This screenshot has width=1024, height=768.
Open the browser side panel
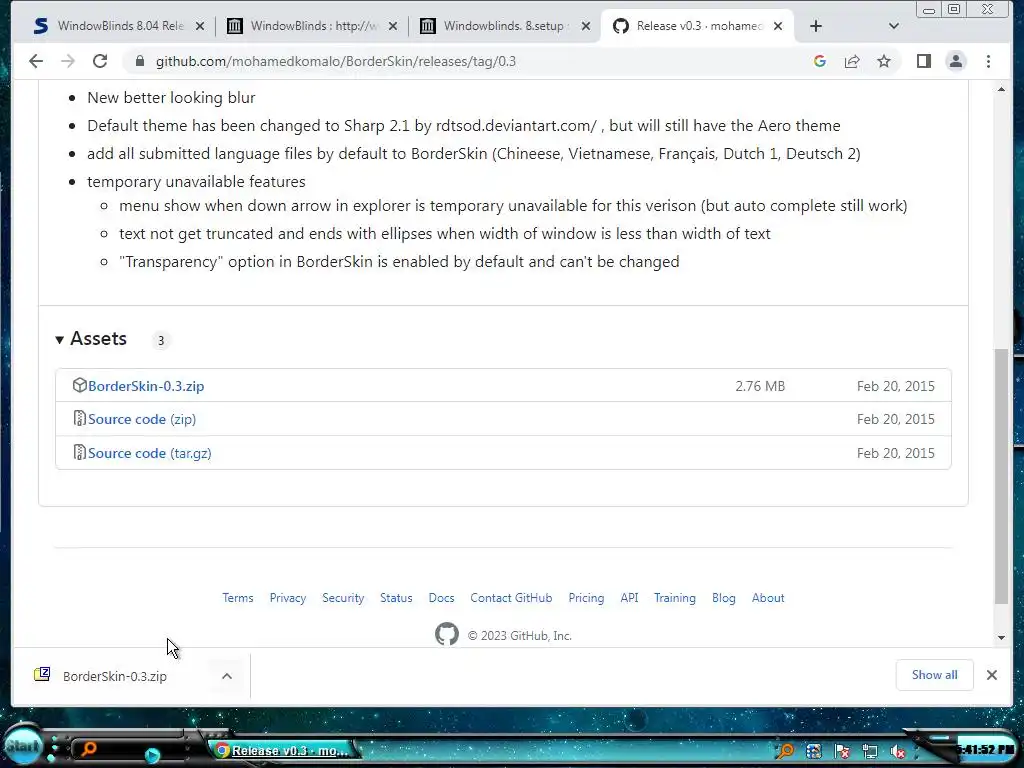click(x=923, y=61)
